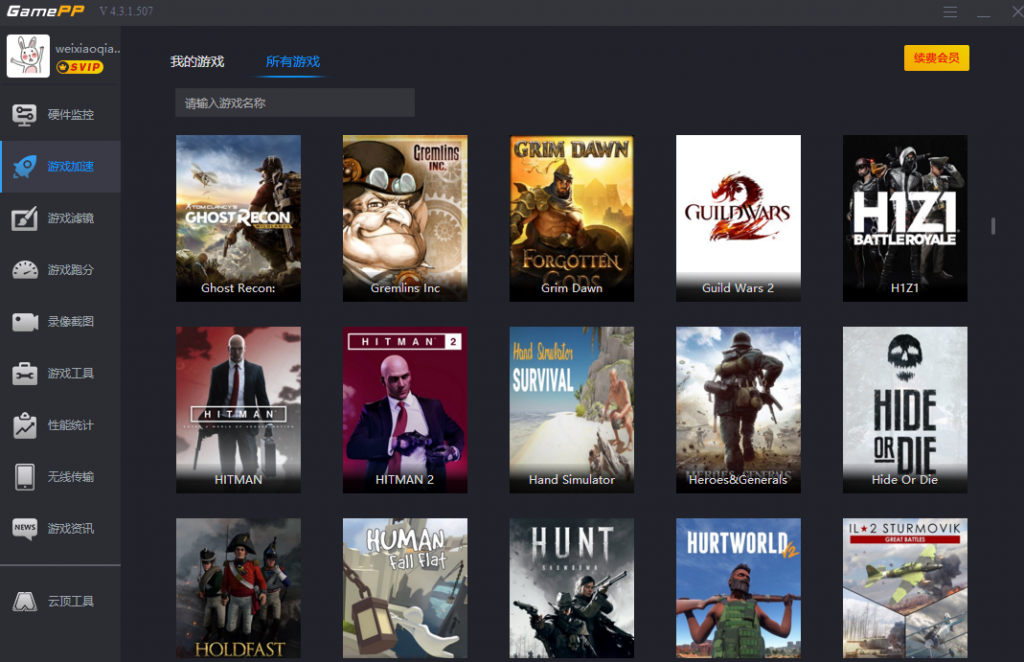
Task: Open the hamburger menu in title bar
Action: 950,12
